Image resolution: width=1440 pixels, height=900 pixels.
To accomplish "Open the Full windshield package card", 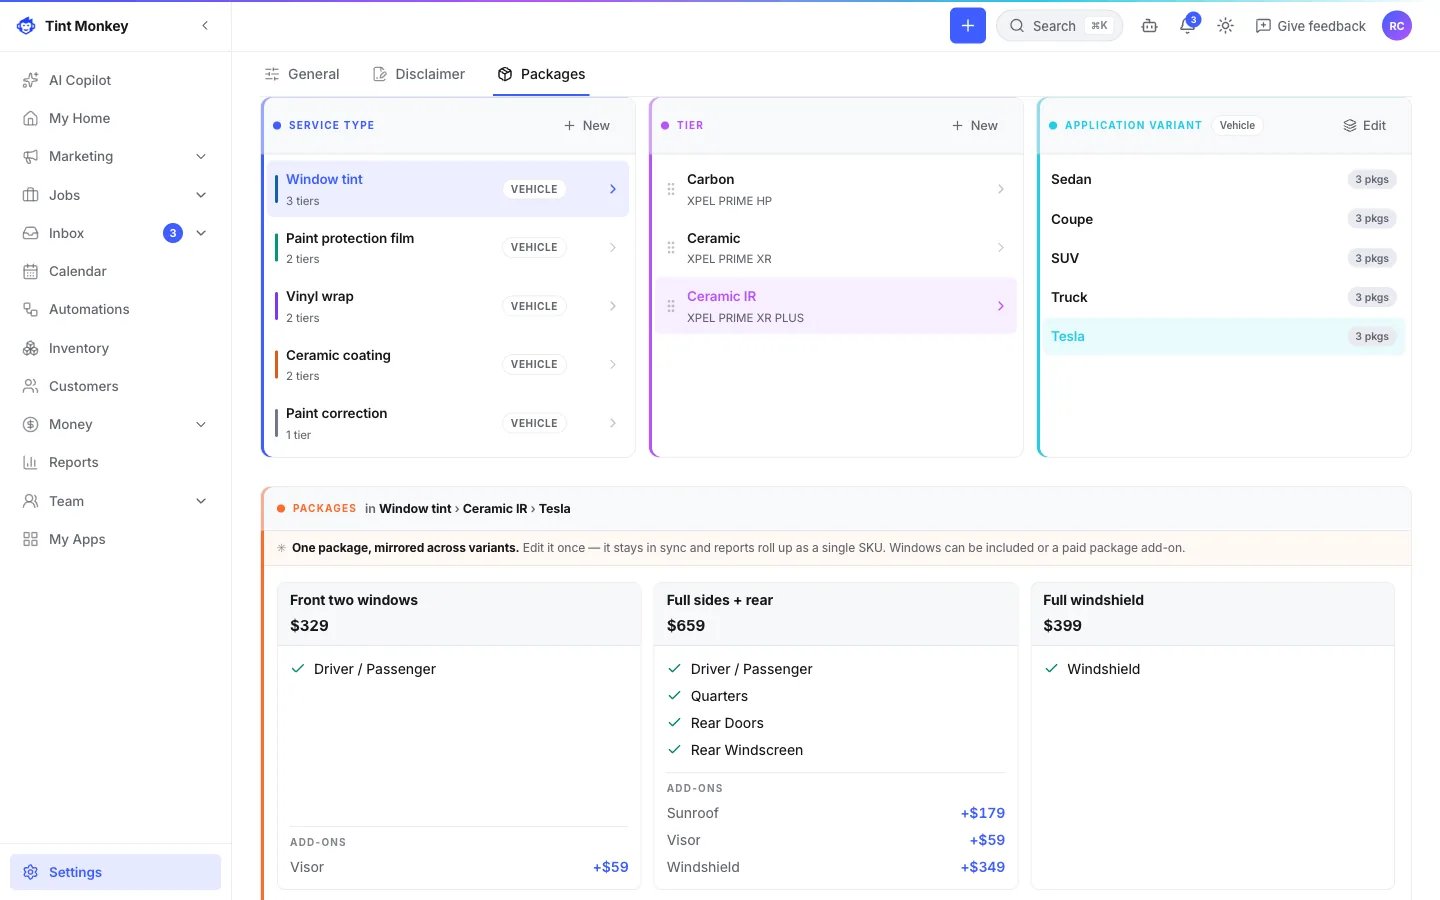I will click(1212, 736).
